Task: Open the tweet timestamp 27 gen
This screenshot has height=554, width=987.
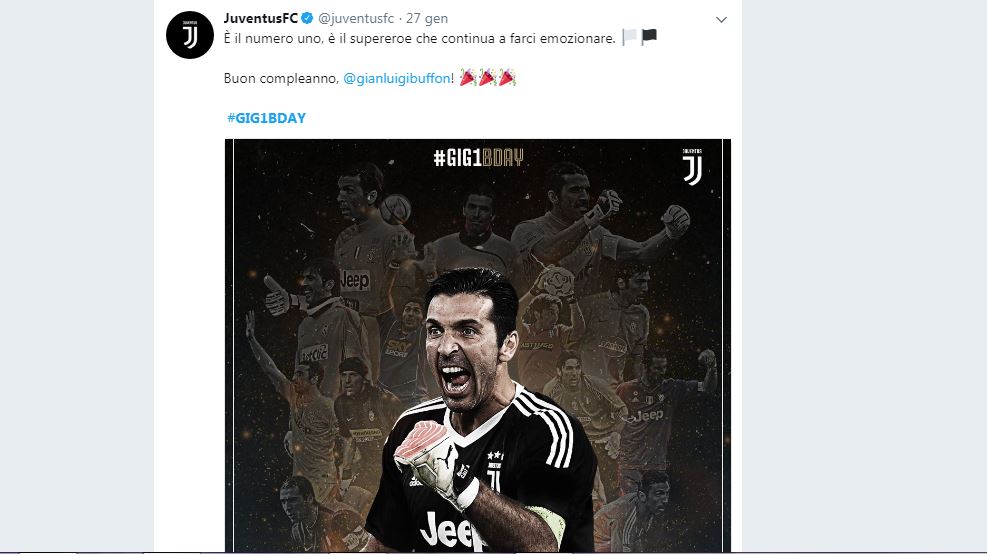Action: (x=427, y=18)
